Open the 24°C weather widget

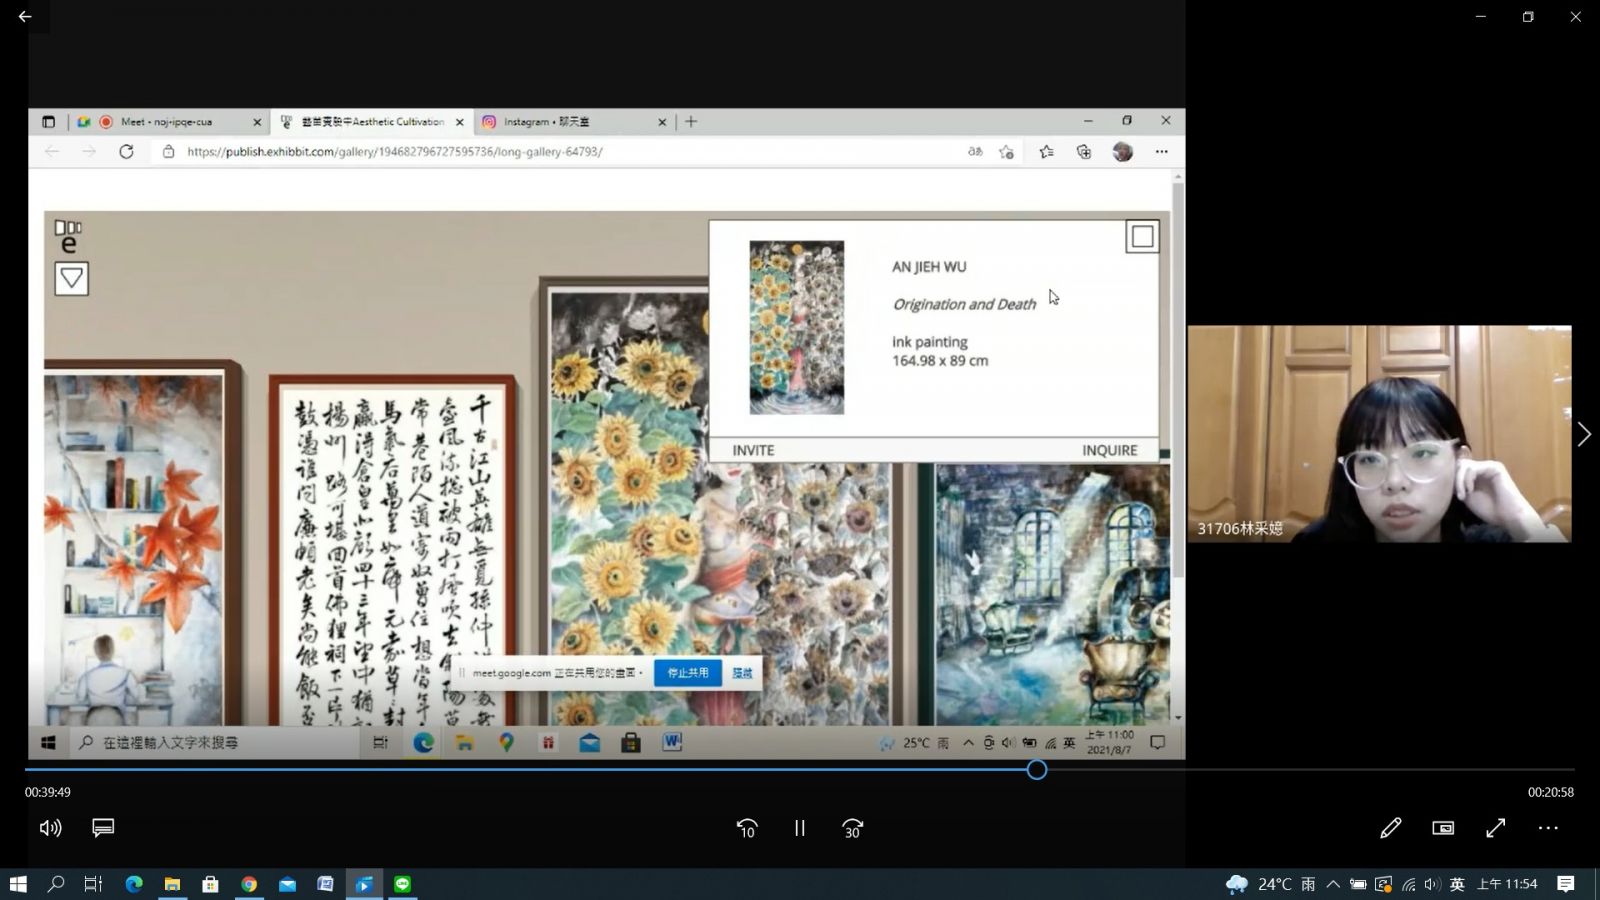[1270, 884]
